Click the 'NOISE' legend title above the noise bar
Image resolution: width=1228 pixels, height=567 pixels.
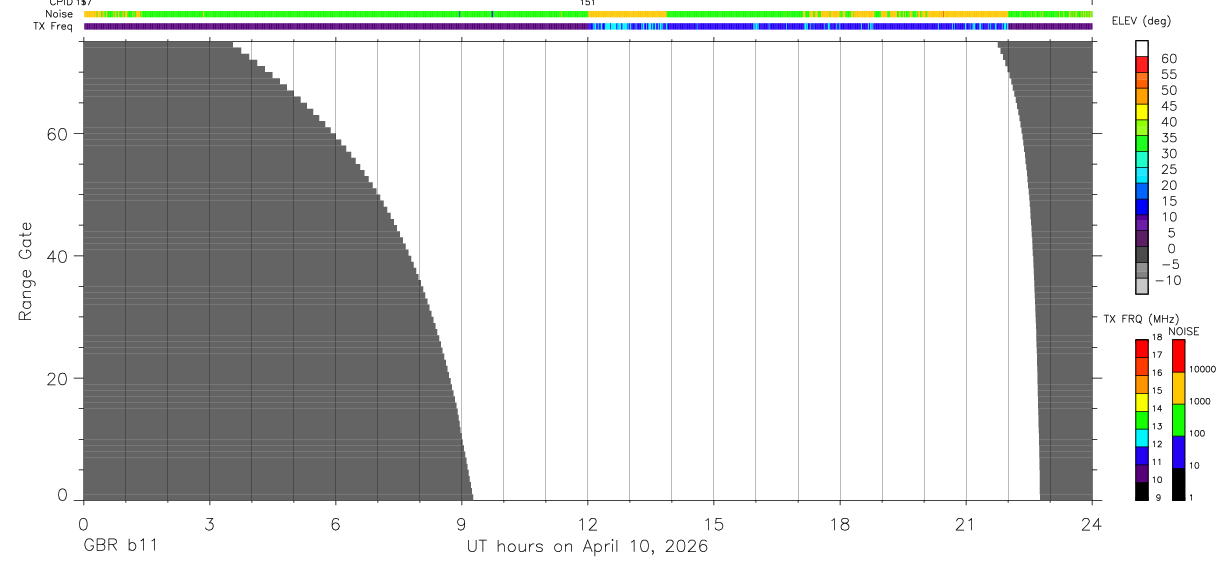[x=1183, y=331]
